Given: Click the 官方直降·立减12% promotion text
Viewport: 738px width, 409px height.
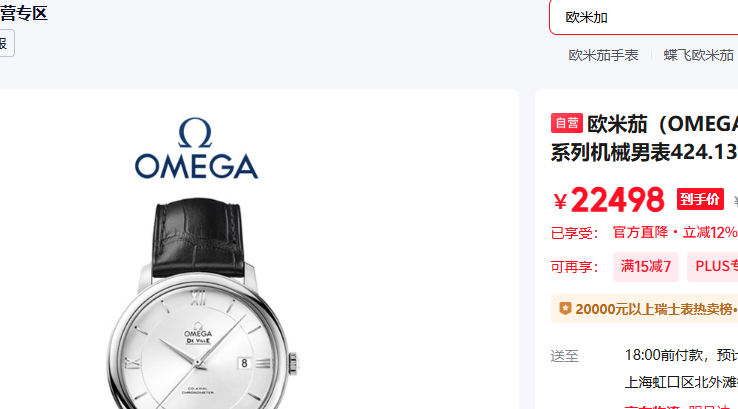Looking at the screenshot, I should (675, 233).
